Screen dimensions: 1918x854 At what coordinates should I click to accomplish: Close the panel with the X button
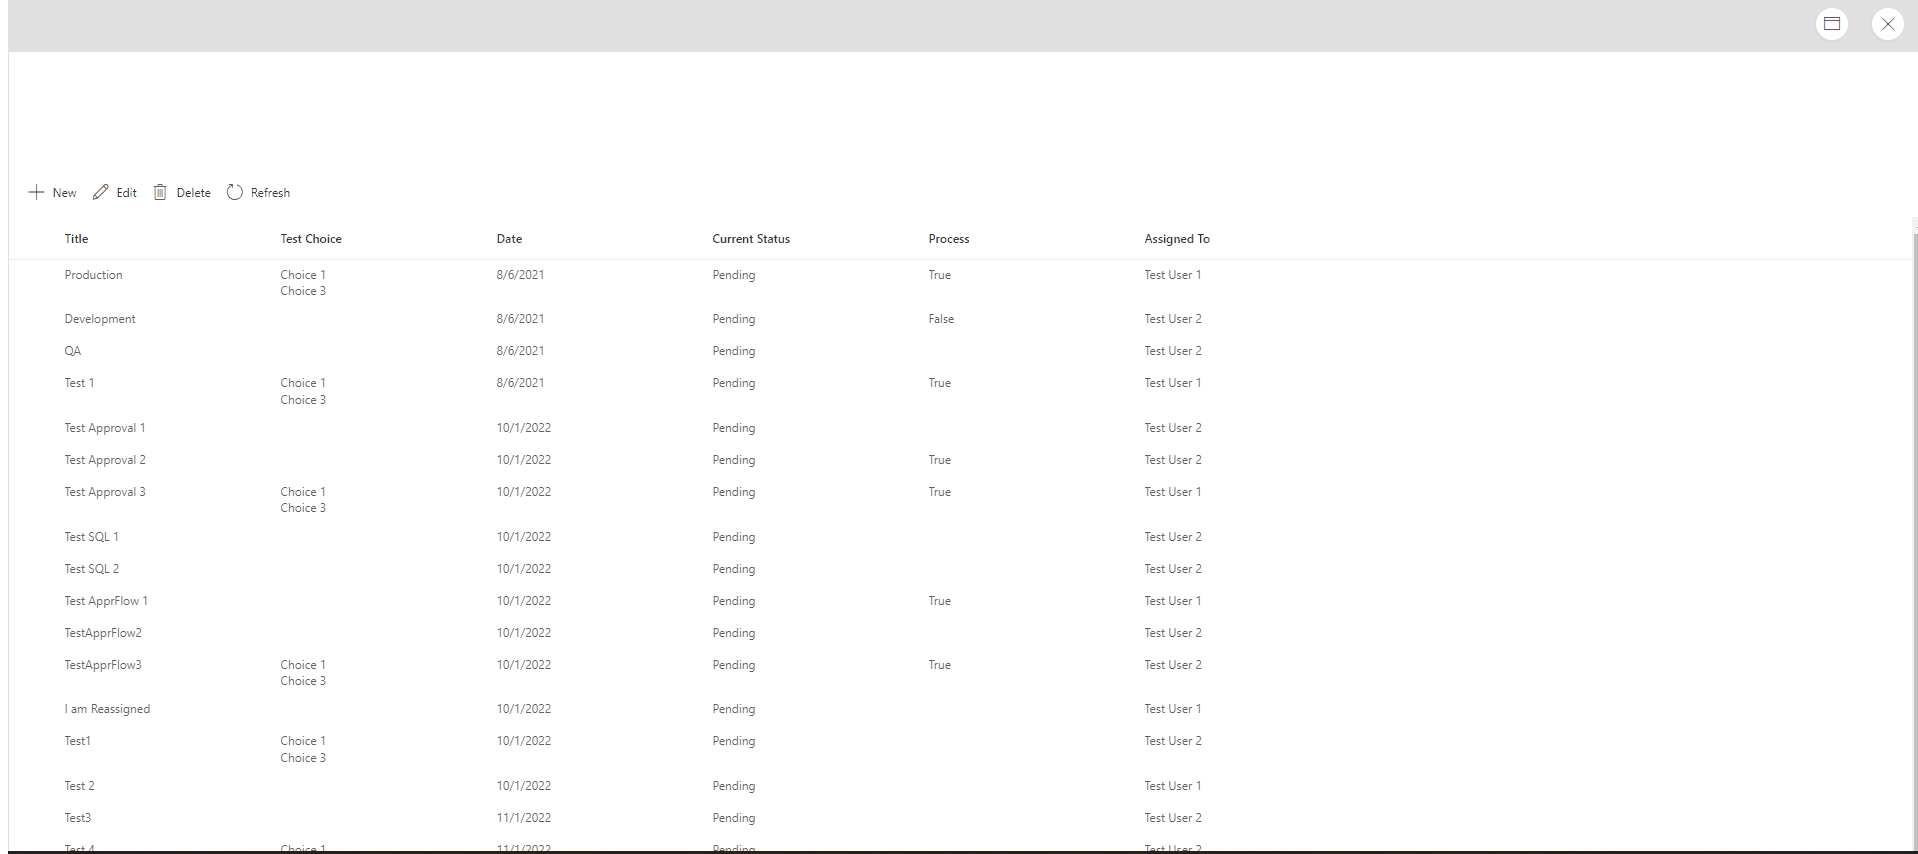point(1887,24)
